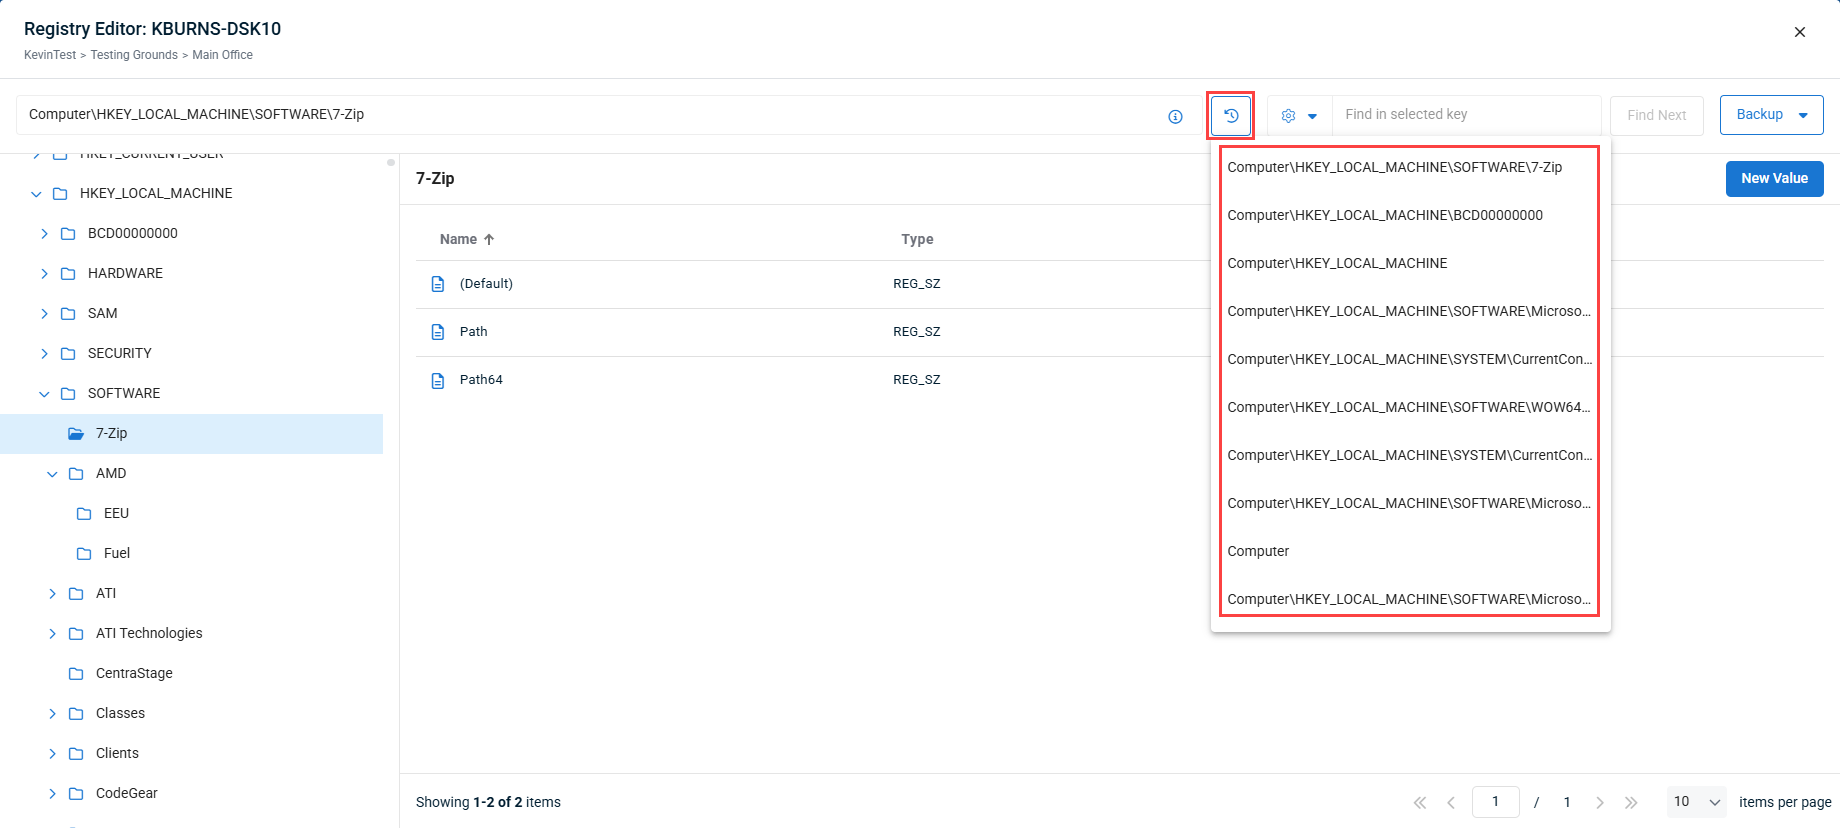
Task: Click the Find in selected key field
Action: (1465, 115)
